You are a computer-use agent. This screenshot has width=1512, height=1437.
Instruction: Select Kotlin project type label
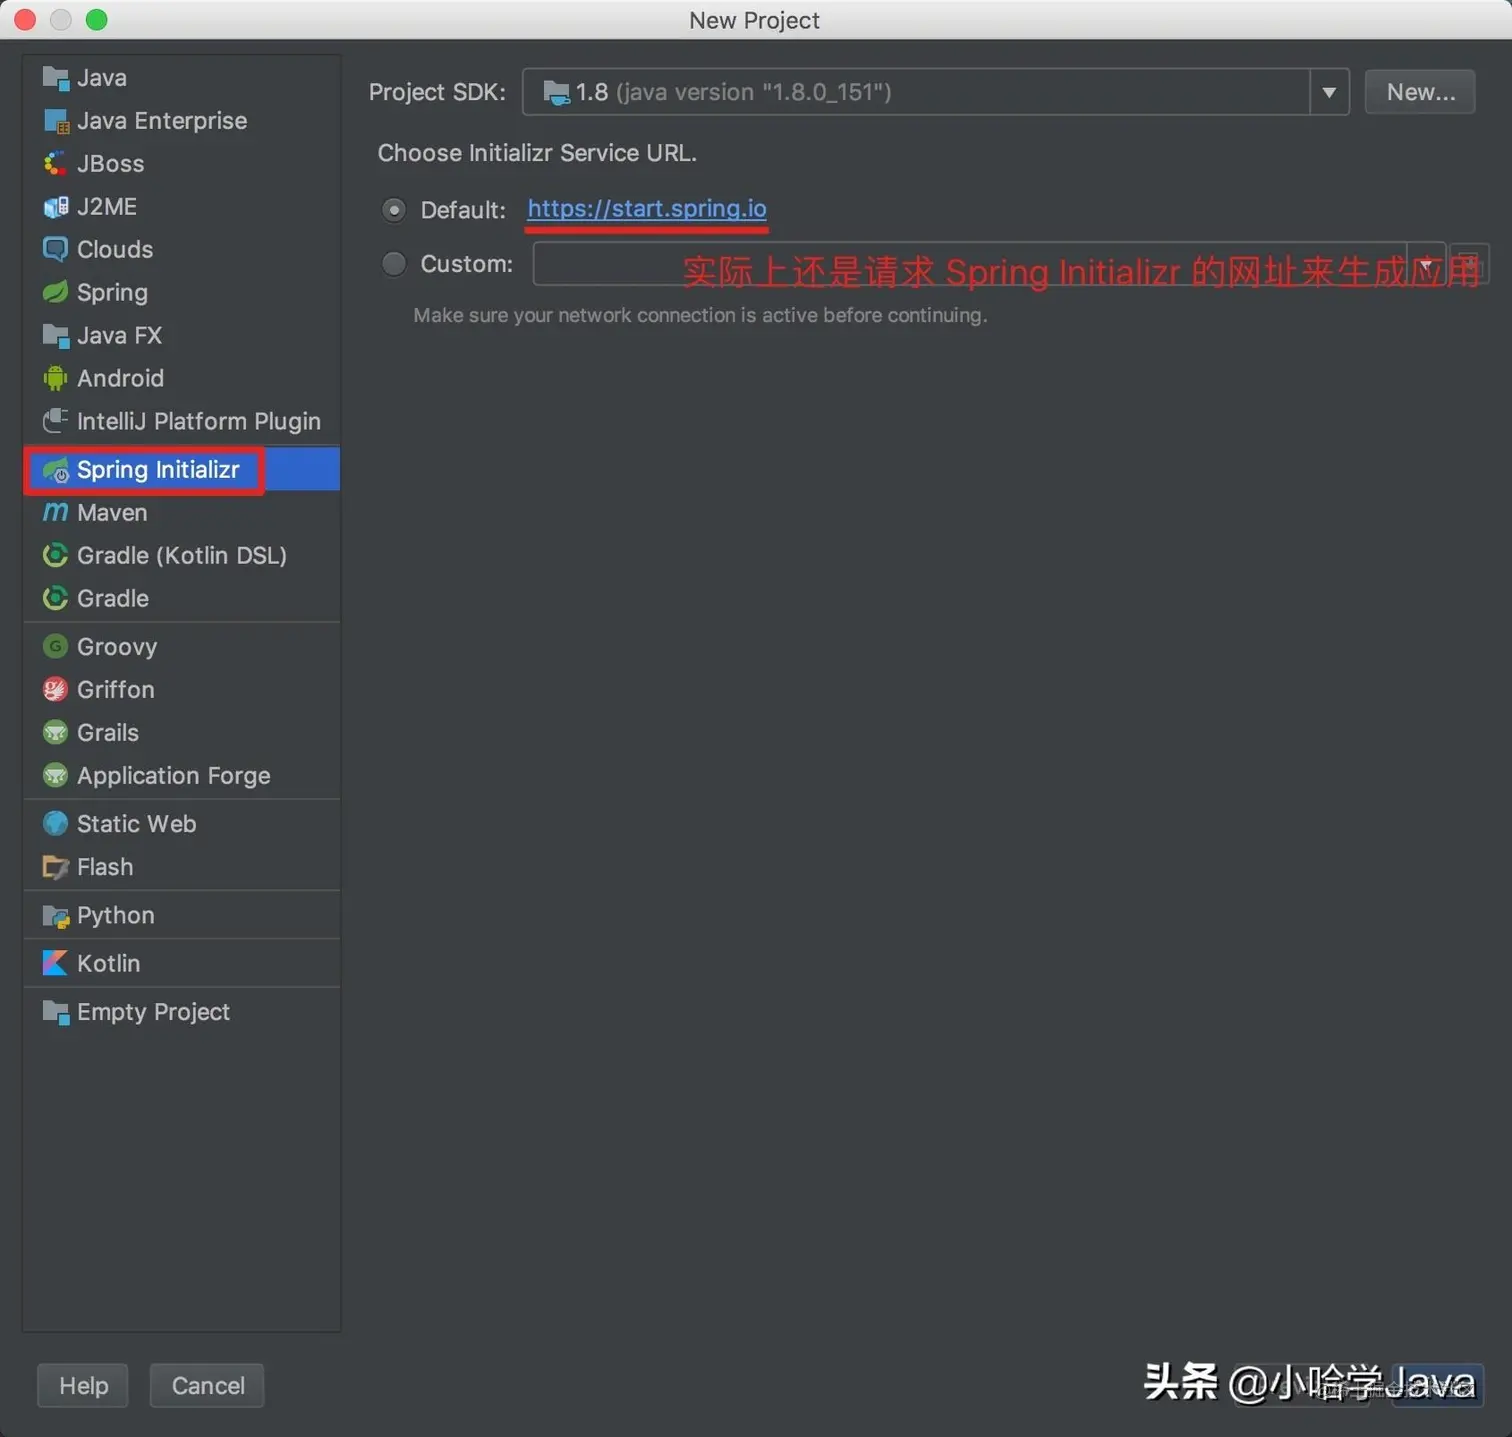[108, 963]
